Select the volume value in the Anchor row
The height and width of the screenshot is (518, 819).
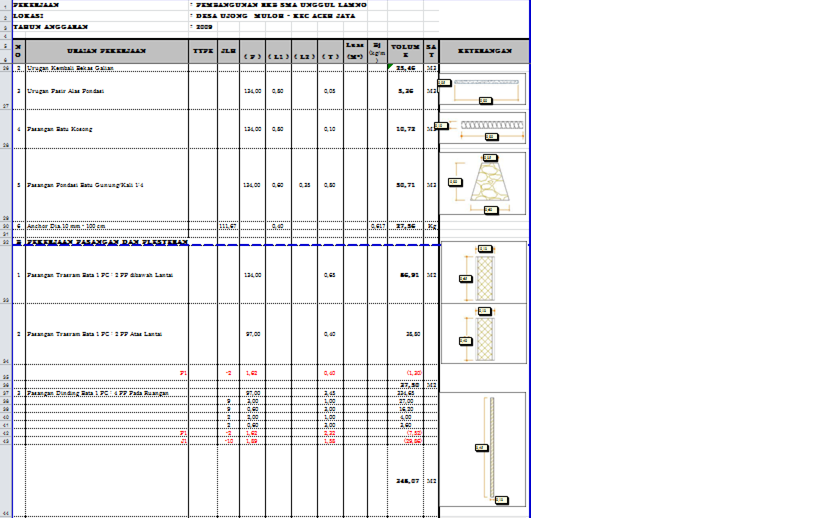(x=406, y=226)
